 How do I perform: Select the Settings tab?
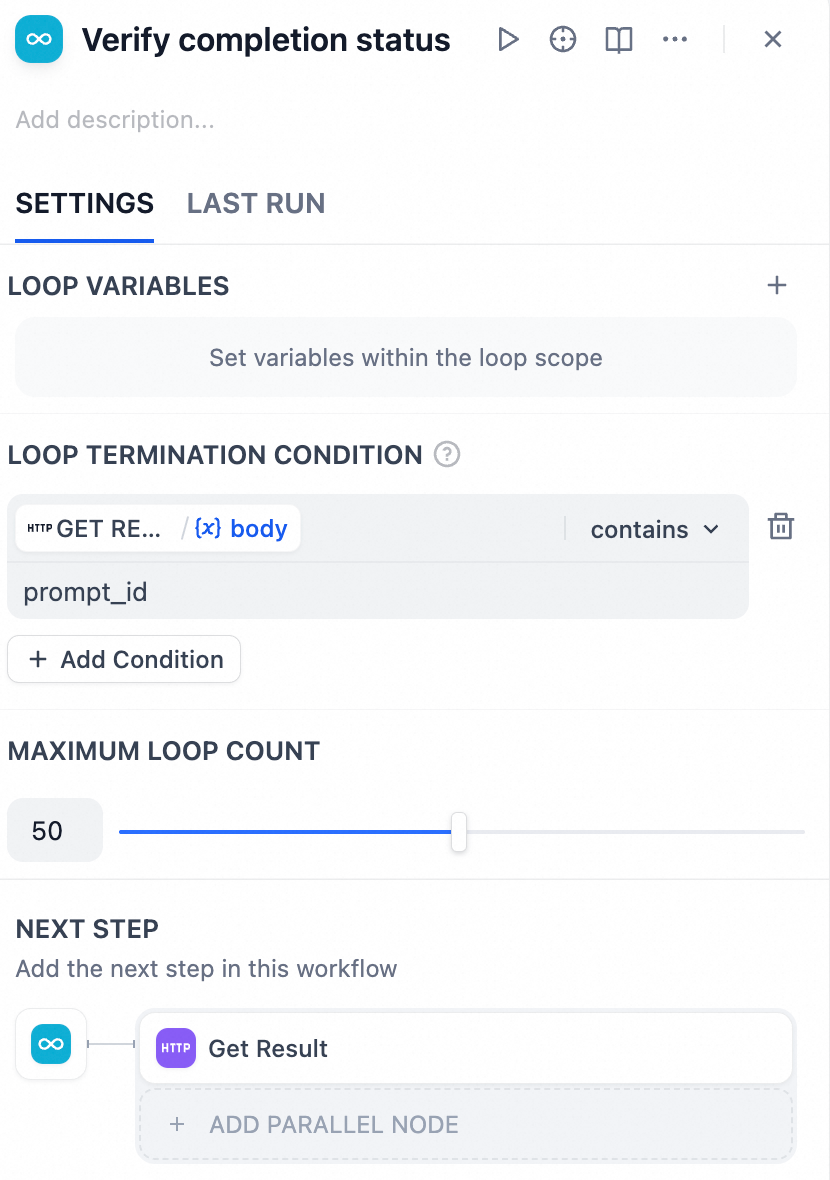85,204
